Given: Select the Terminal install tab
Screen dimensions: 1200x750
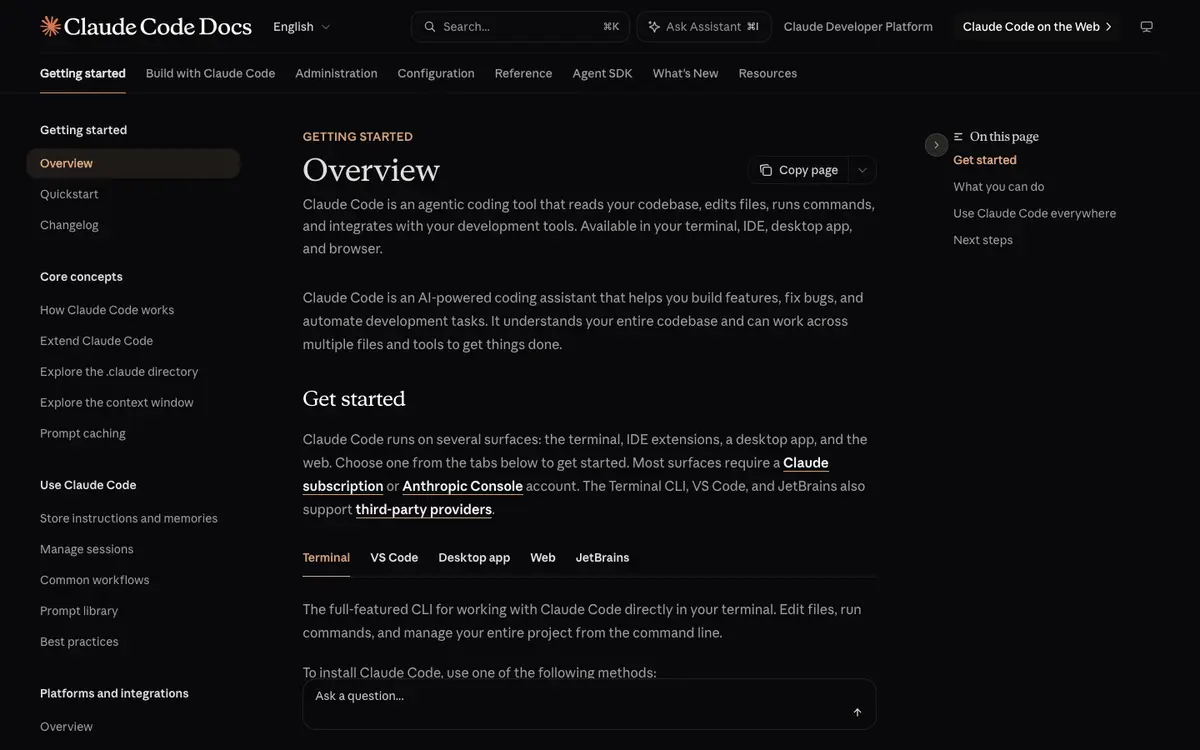Looking at the screenshot, I should pyautogui.click(x=326, y=558).
